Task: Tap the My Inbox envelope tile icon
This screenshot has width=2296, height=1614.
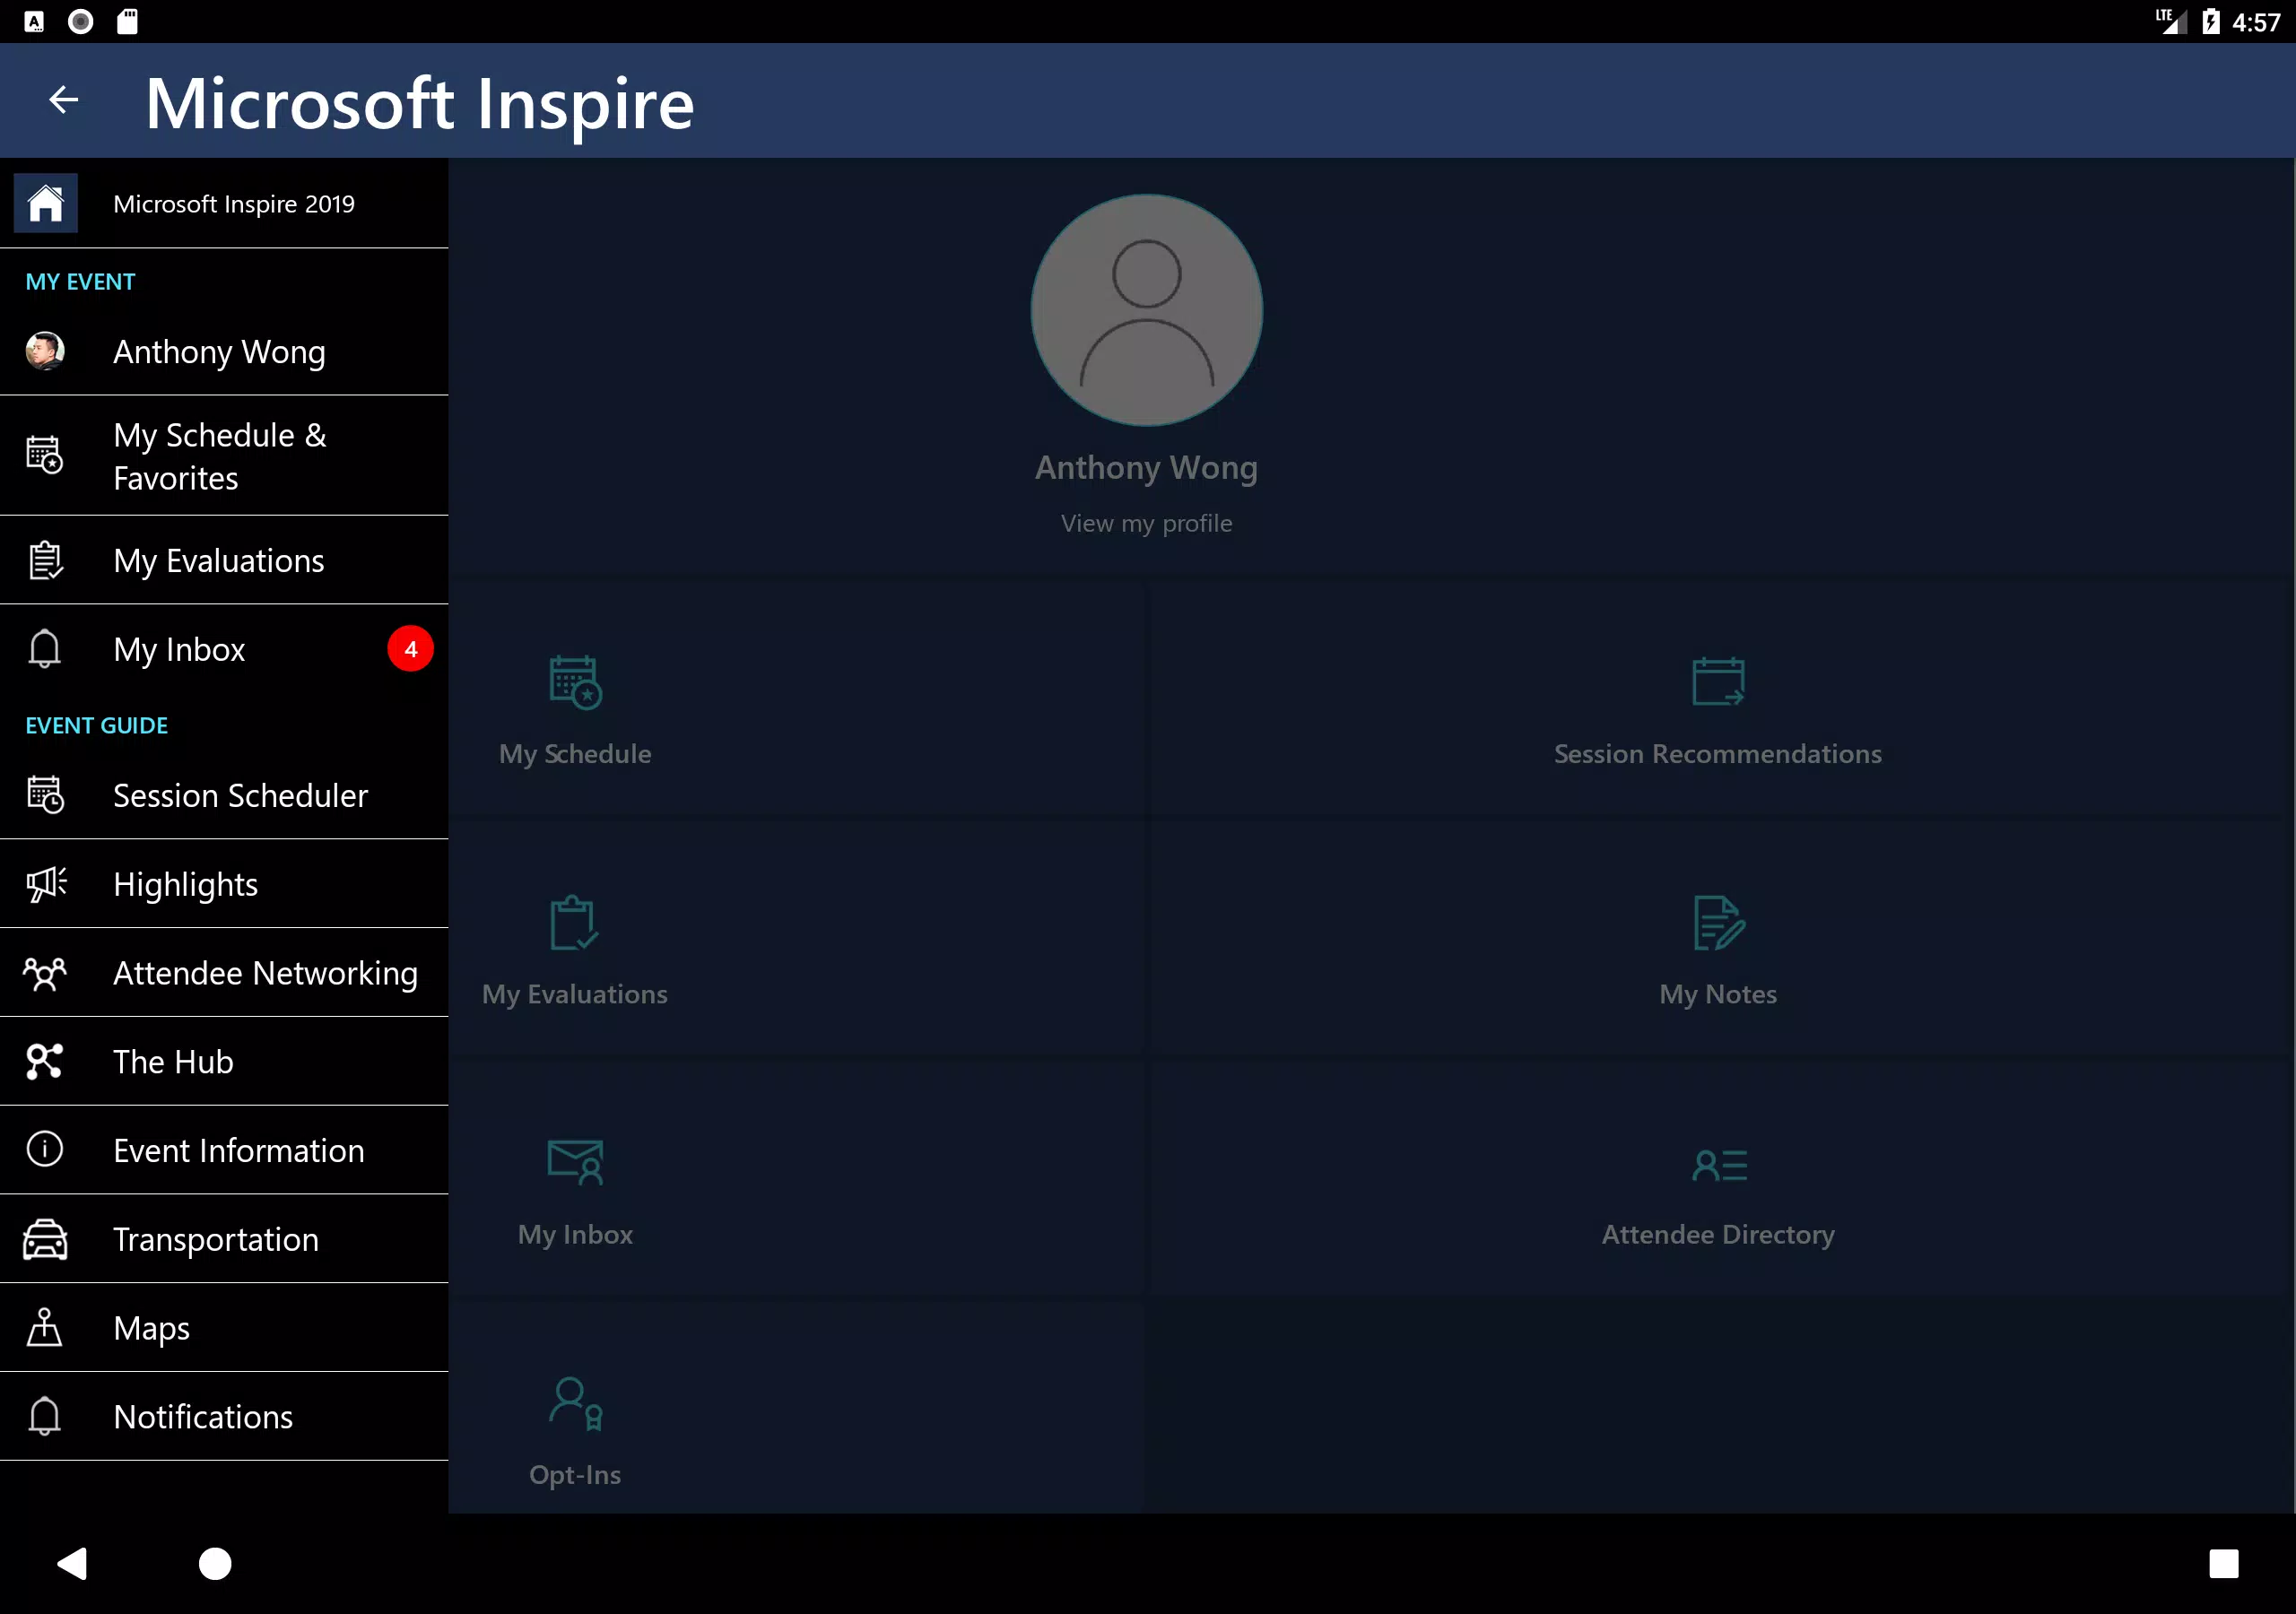Action: coord(575,1162)
